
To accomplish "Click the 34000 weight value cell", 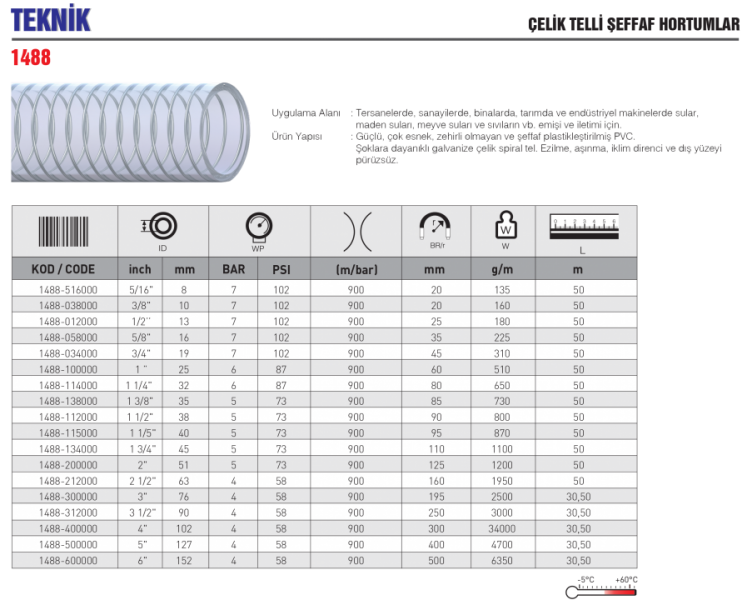I will click(501, 529).
